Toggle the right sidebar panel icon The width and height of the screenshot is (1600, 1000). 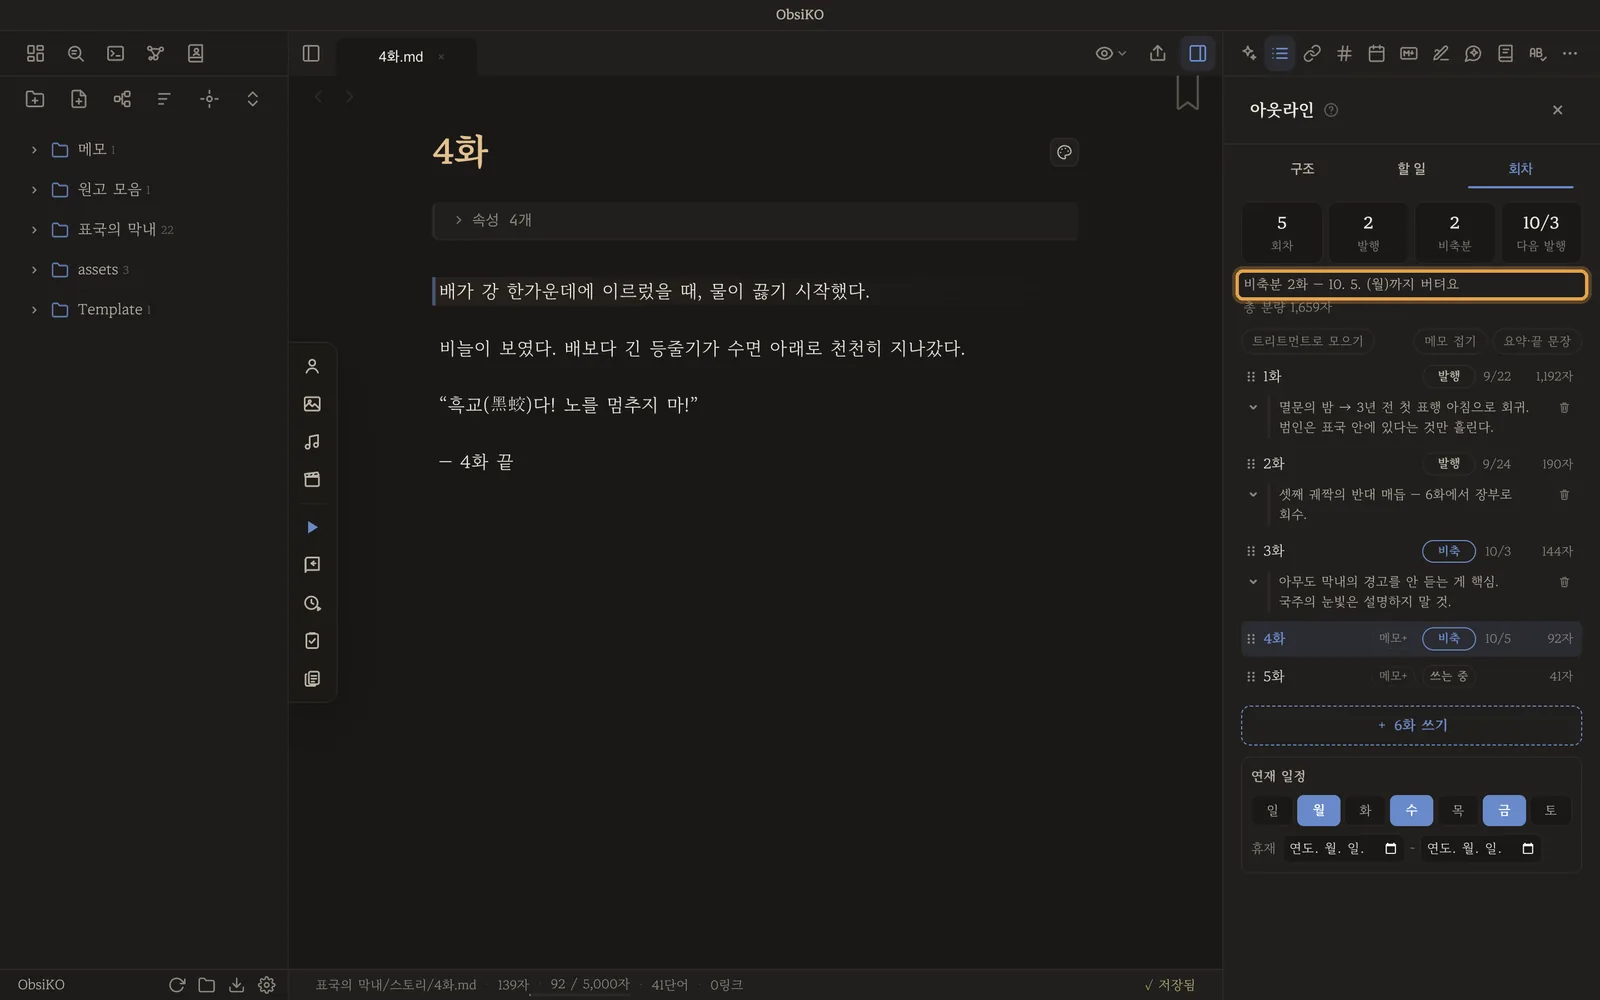[x=1197, y=53]
